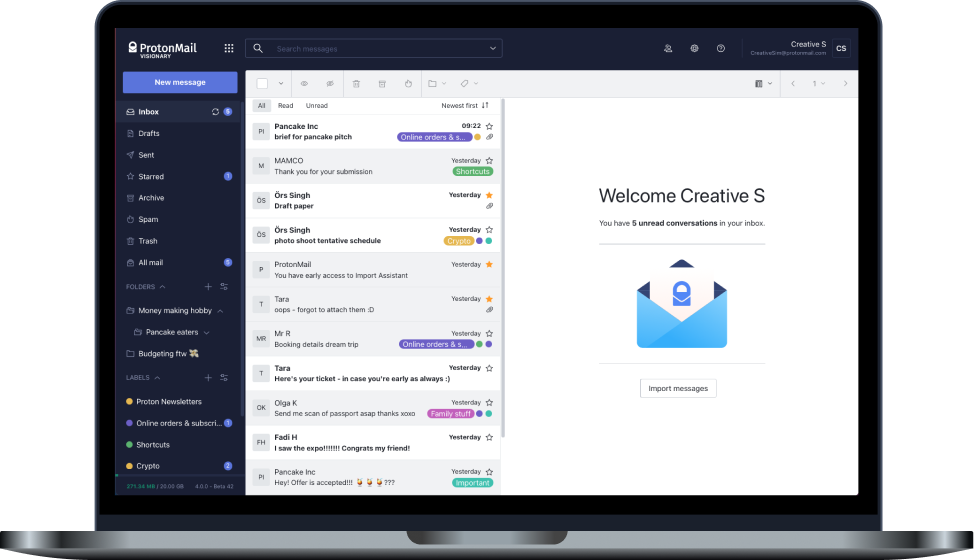Click the trash icon in message toolbar
The width and height of the screenshot is (974, 560).
coord(356,84)
